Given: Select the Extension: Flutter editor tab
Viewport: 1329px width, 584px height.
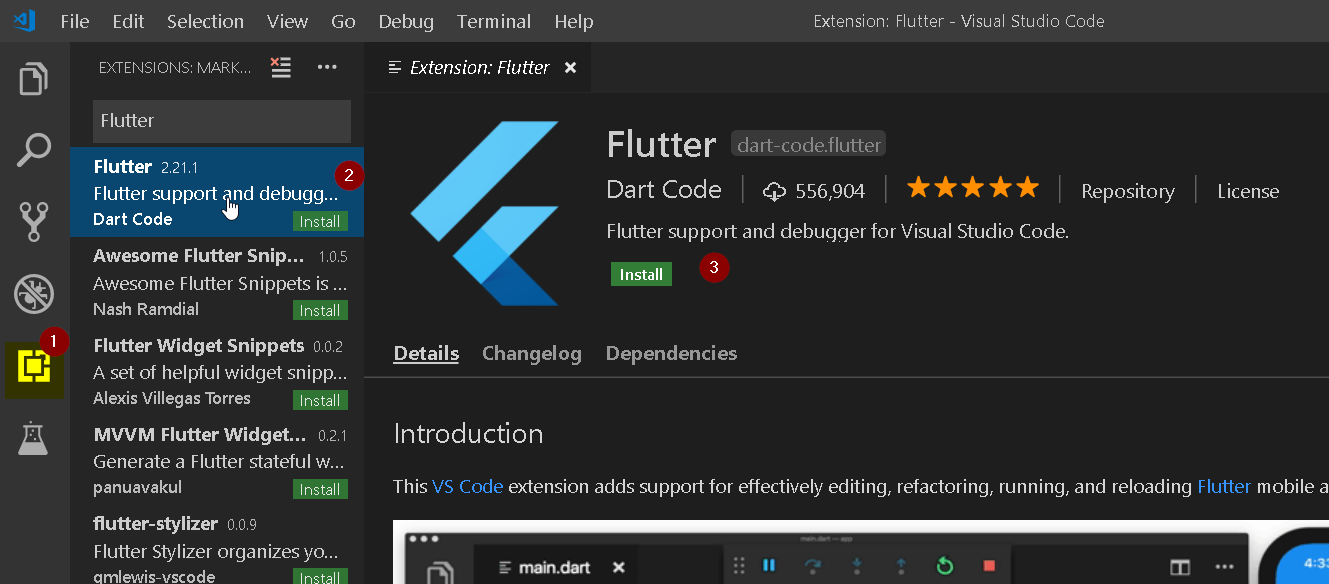Looking at the screenshot, I should pyautogui.click(x=478, y=68).
